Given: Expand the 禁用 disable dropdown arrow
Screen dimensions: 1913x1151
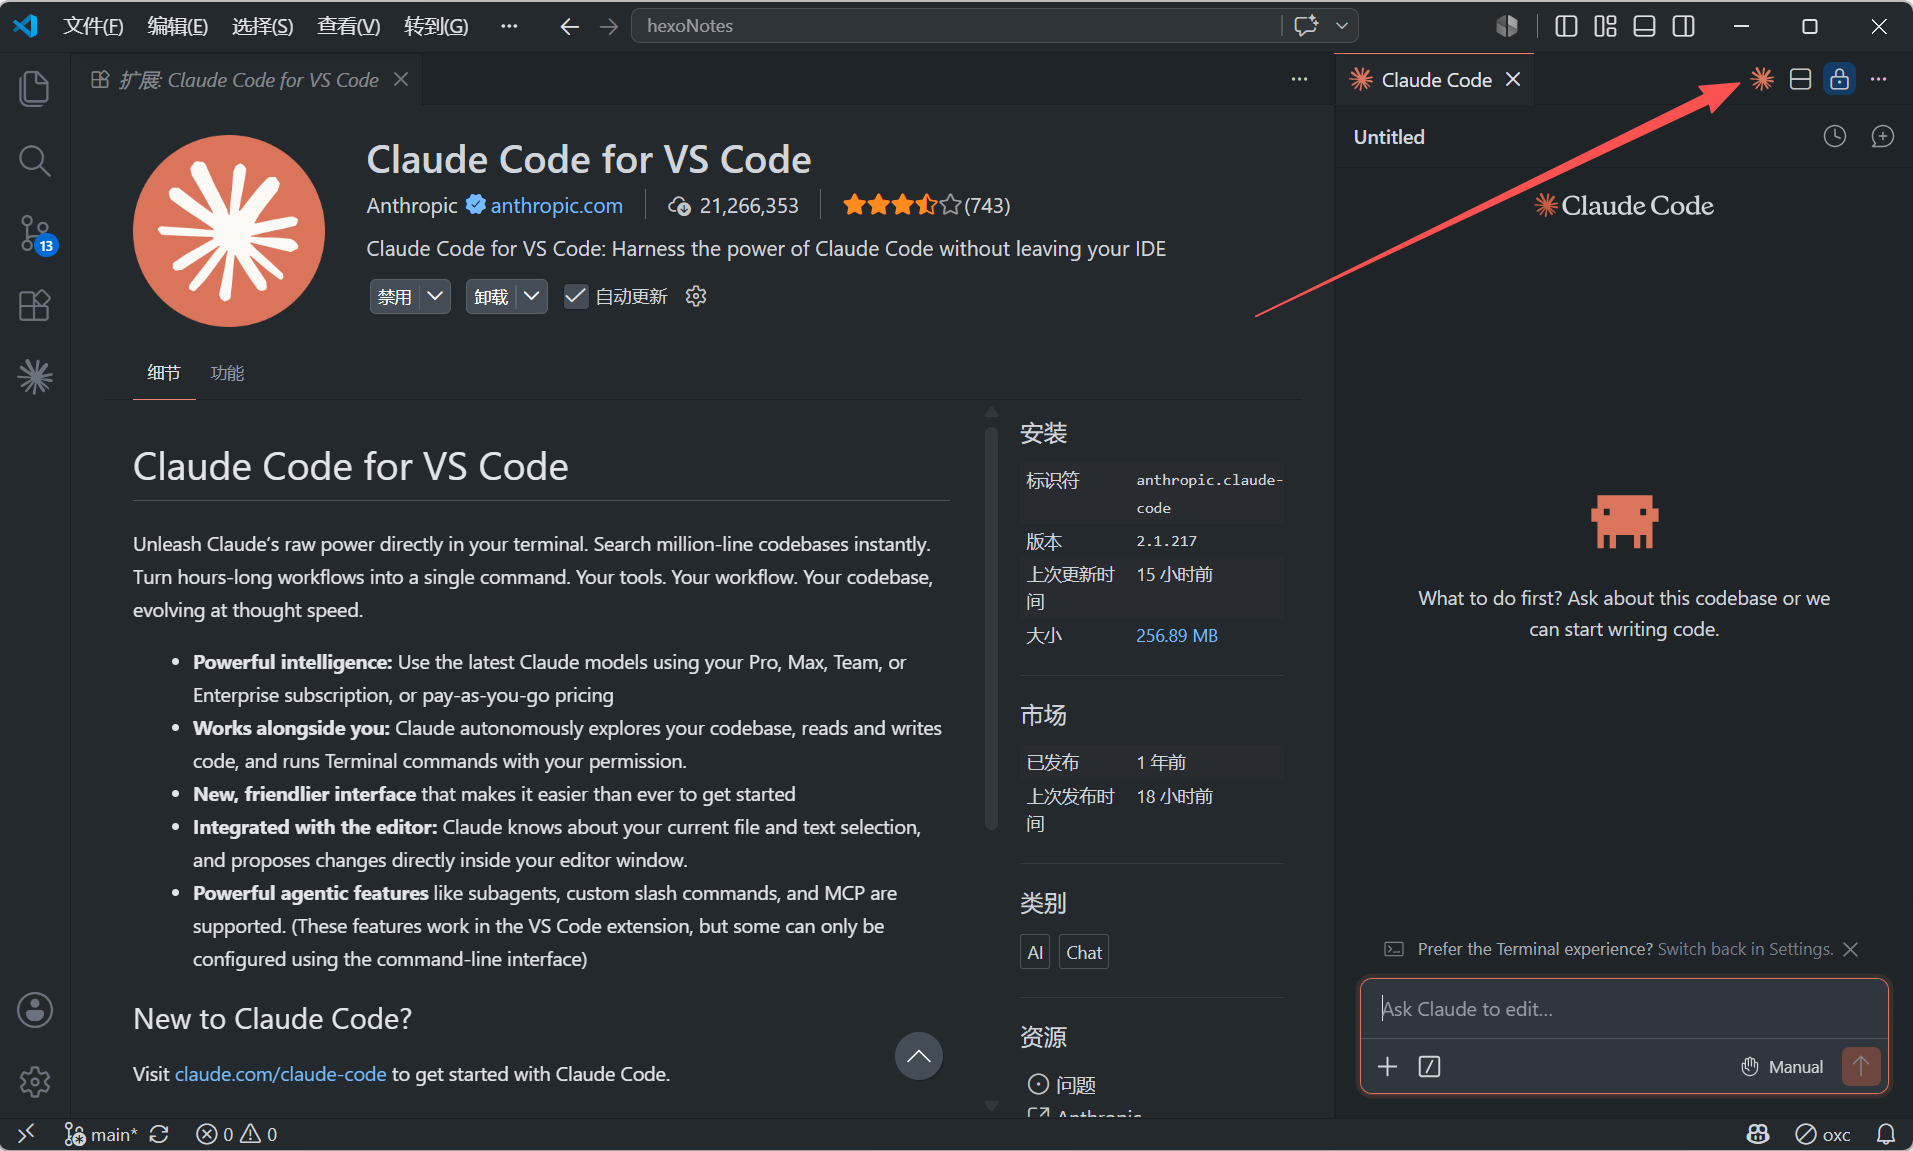Looking at the screenshot, I should point(435,296).
